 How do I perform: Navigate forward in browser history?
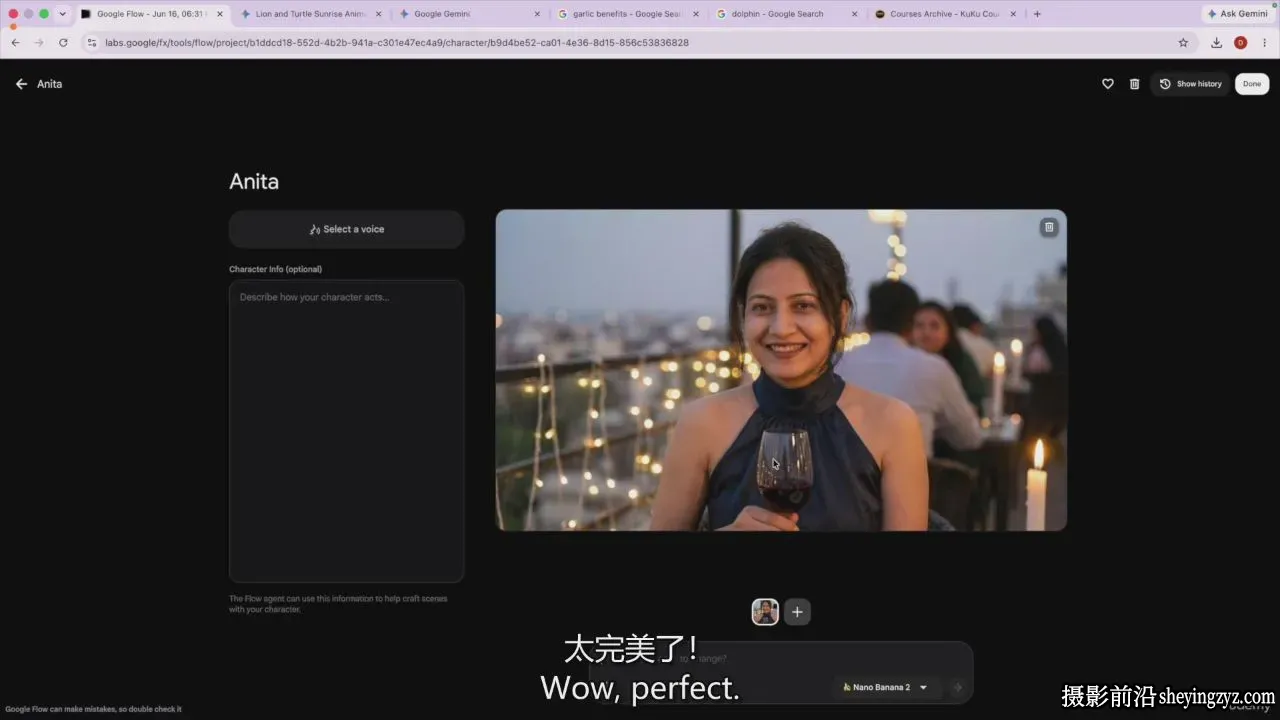39,43
